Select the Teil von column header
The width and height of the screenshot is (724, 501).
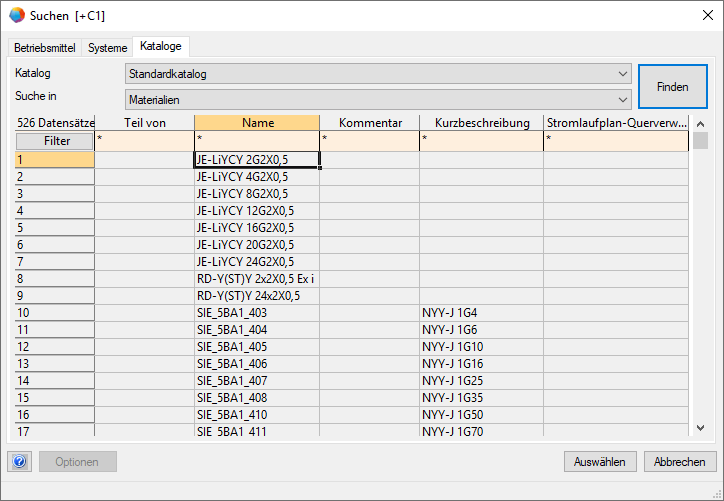144,123
